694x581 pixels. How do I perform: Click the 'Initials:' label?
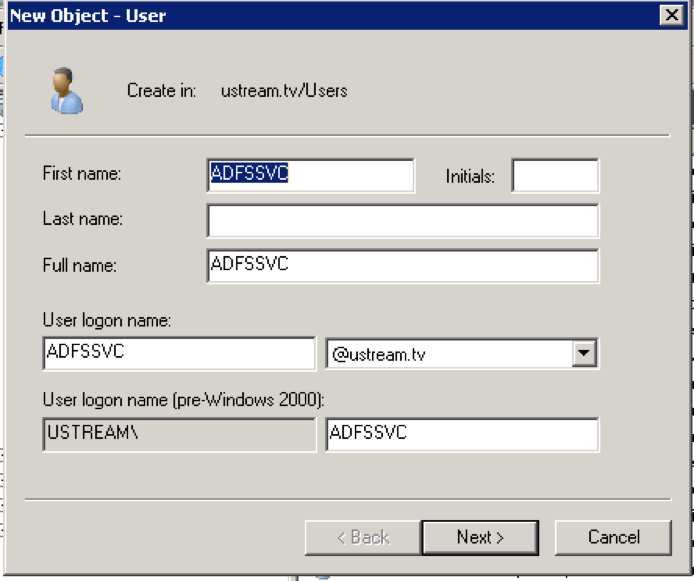click(x=470, y=177)
